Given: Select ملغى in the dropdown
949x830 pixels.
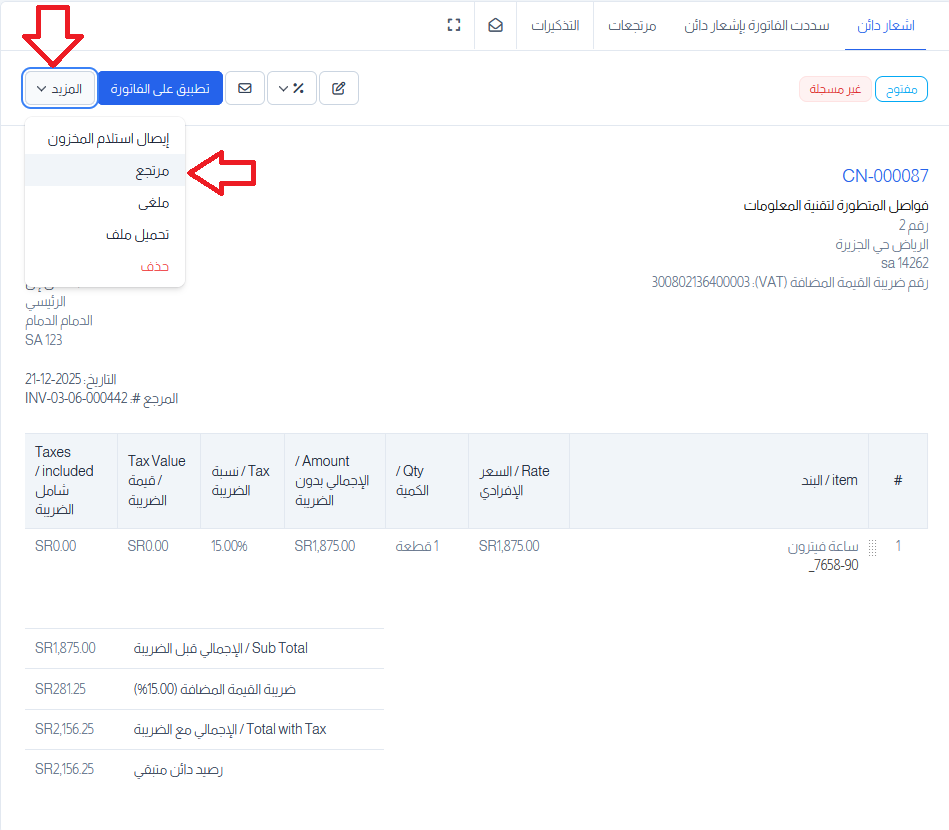Looking at the screenshot, I should click(154, 203).
